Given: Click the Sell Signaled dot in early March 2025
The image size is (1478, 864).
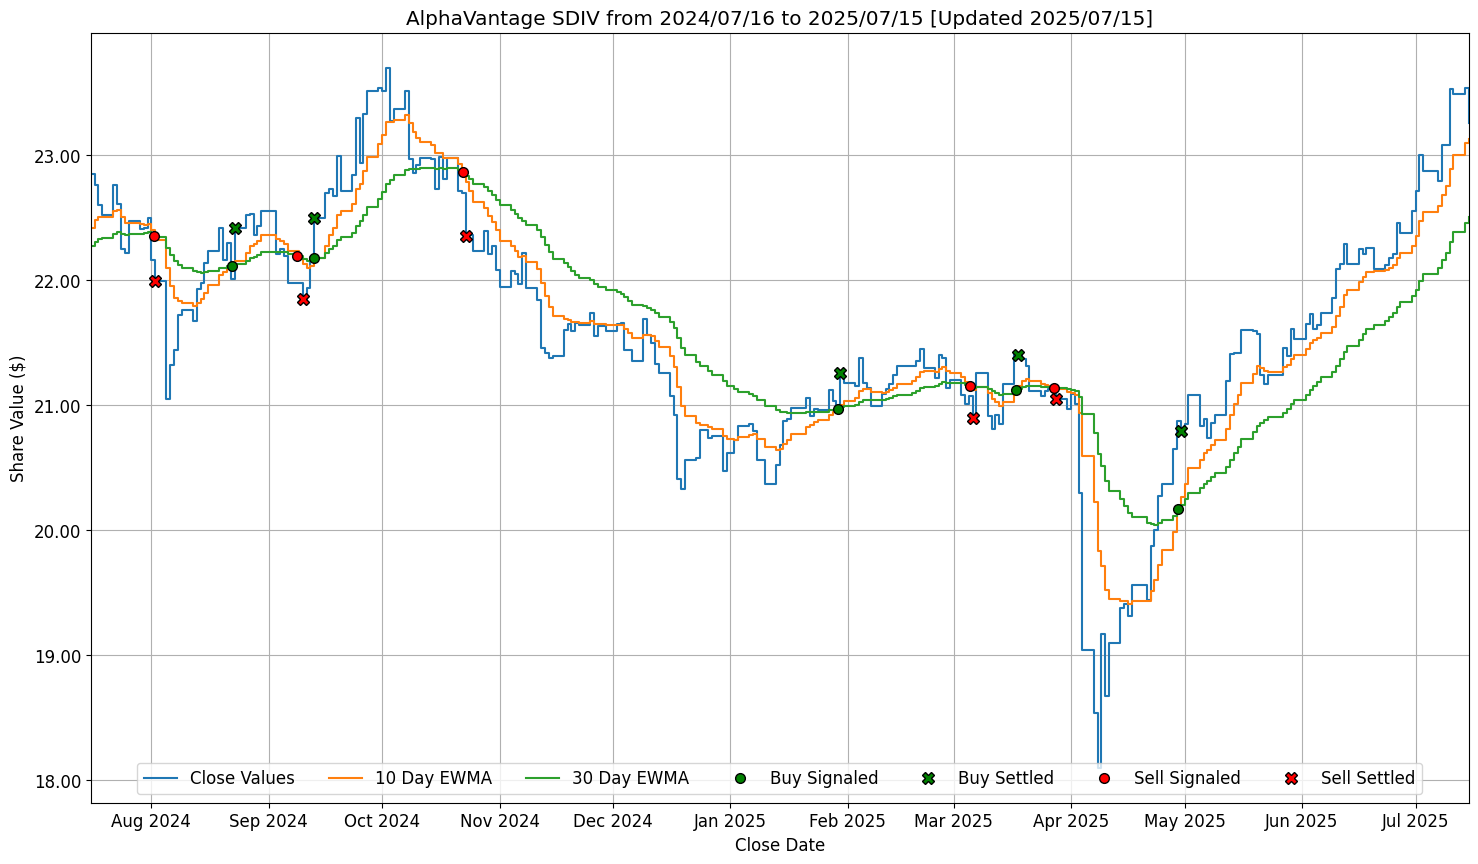Looking at the screenshot, I should click(x=970, y=386).
